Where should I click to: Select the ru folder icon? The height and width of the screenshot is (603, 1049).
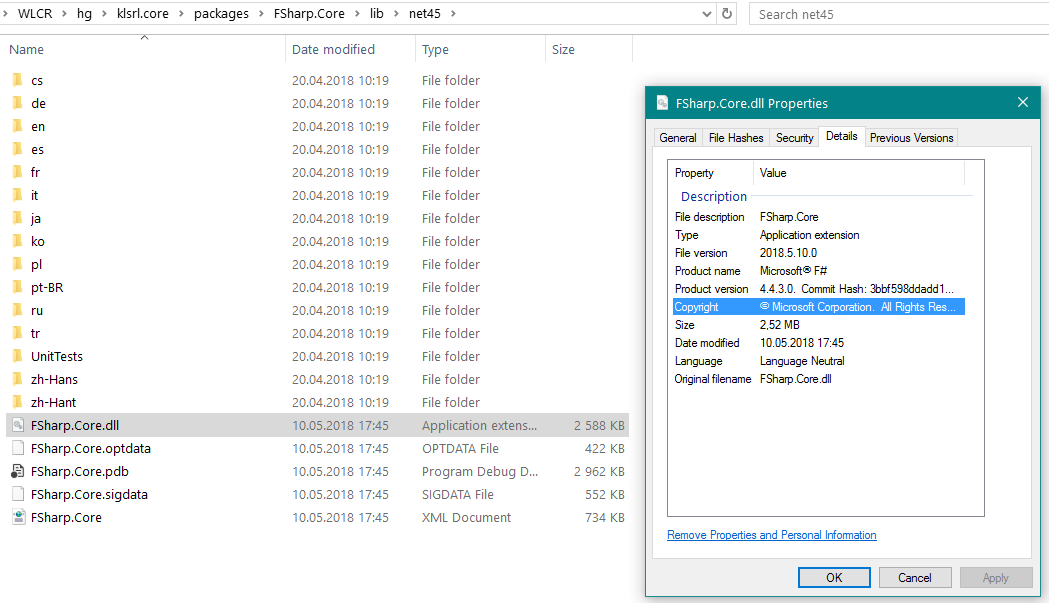18,311
